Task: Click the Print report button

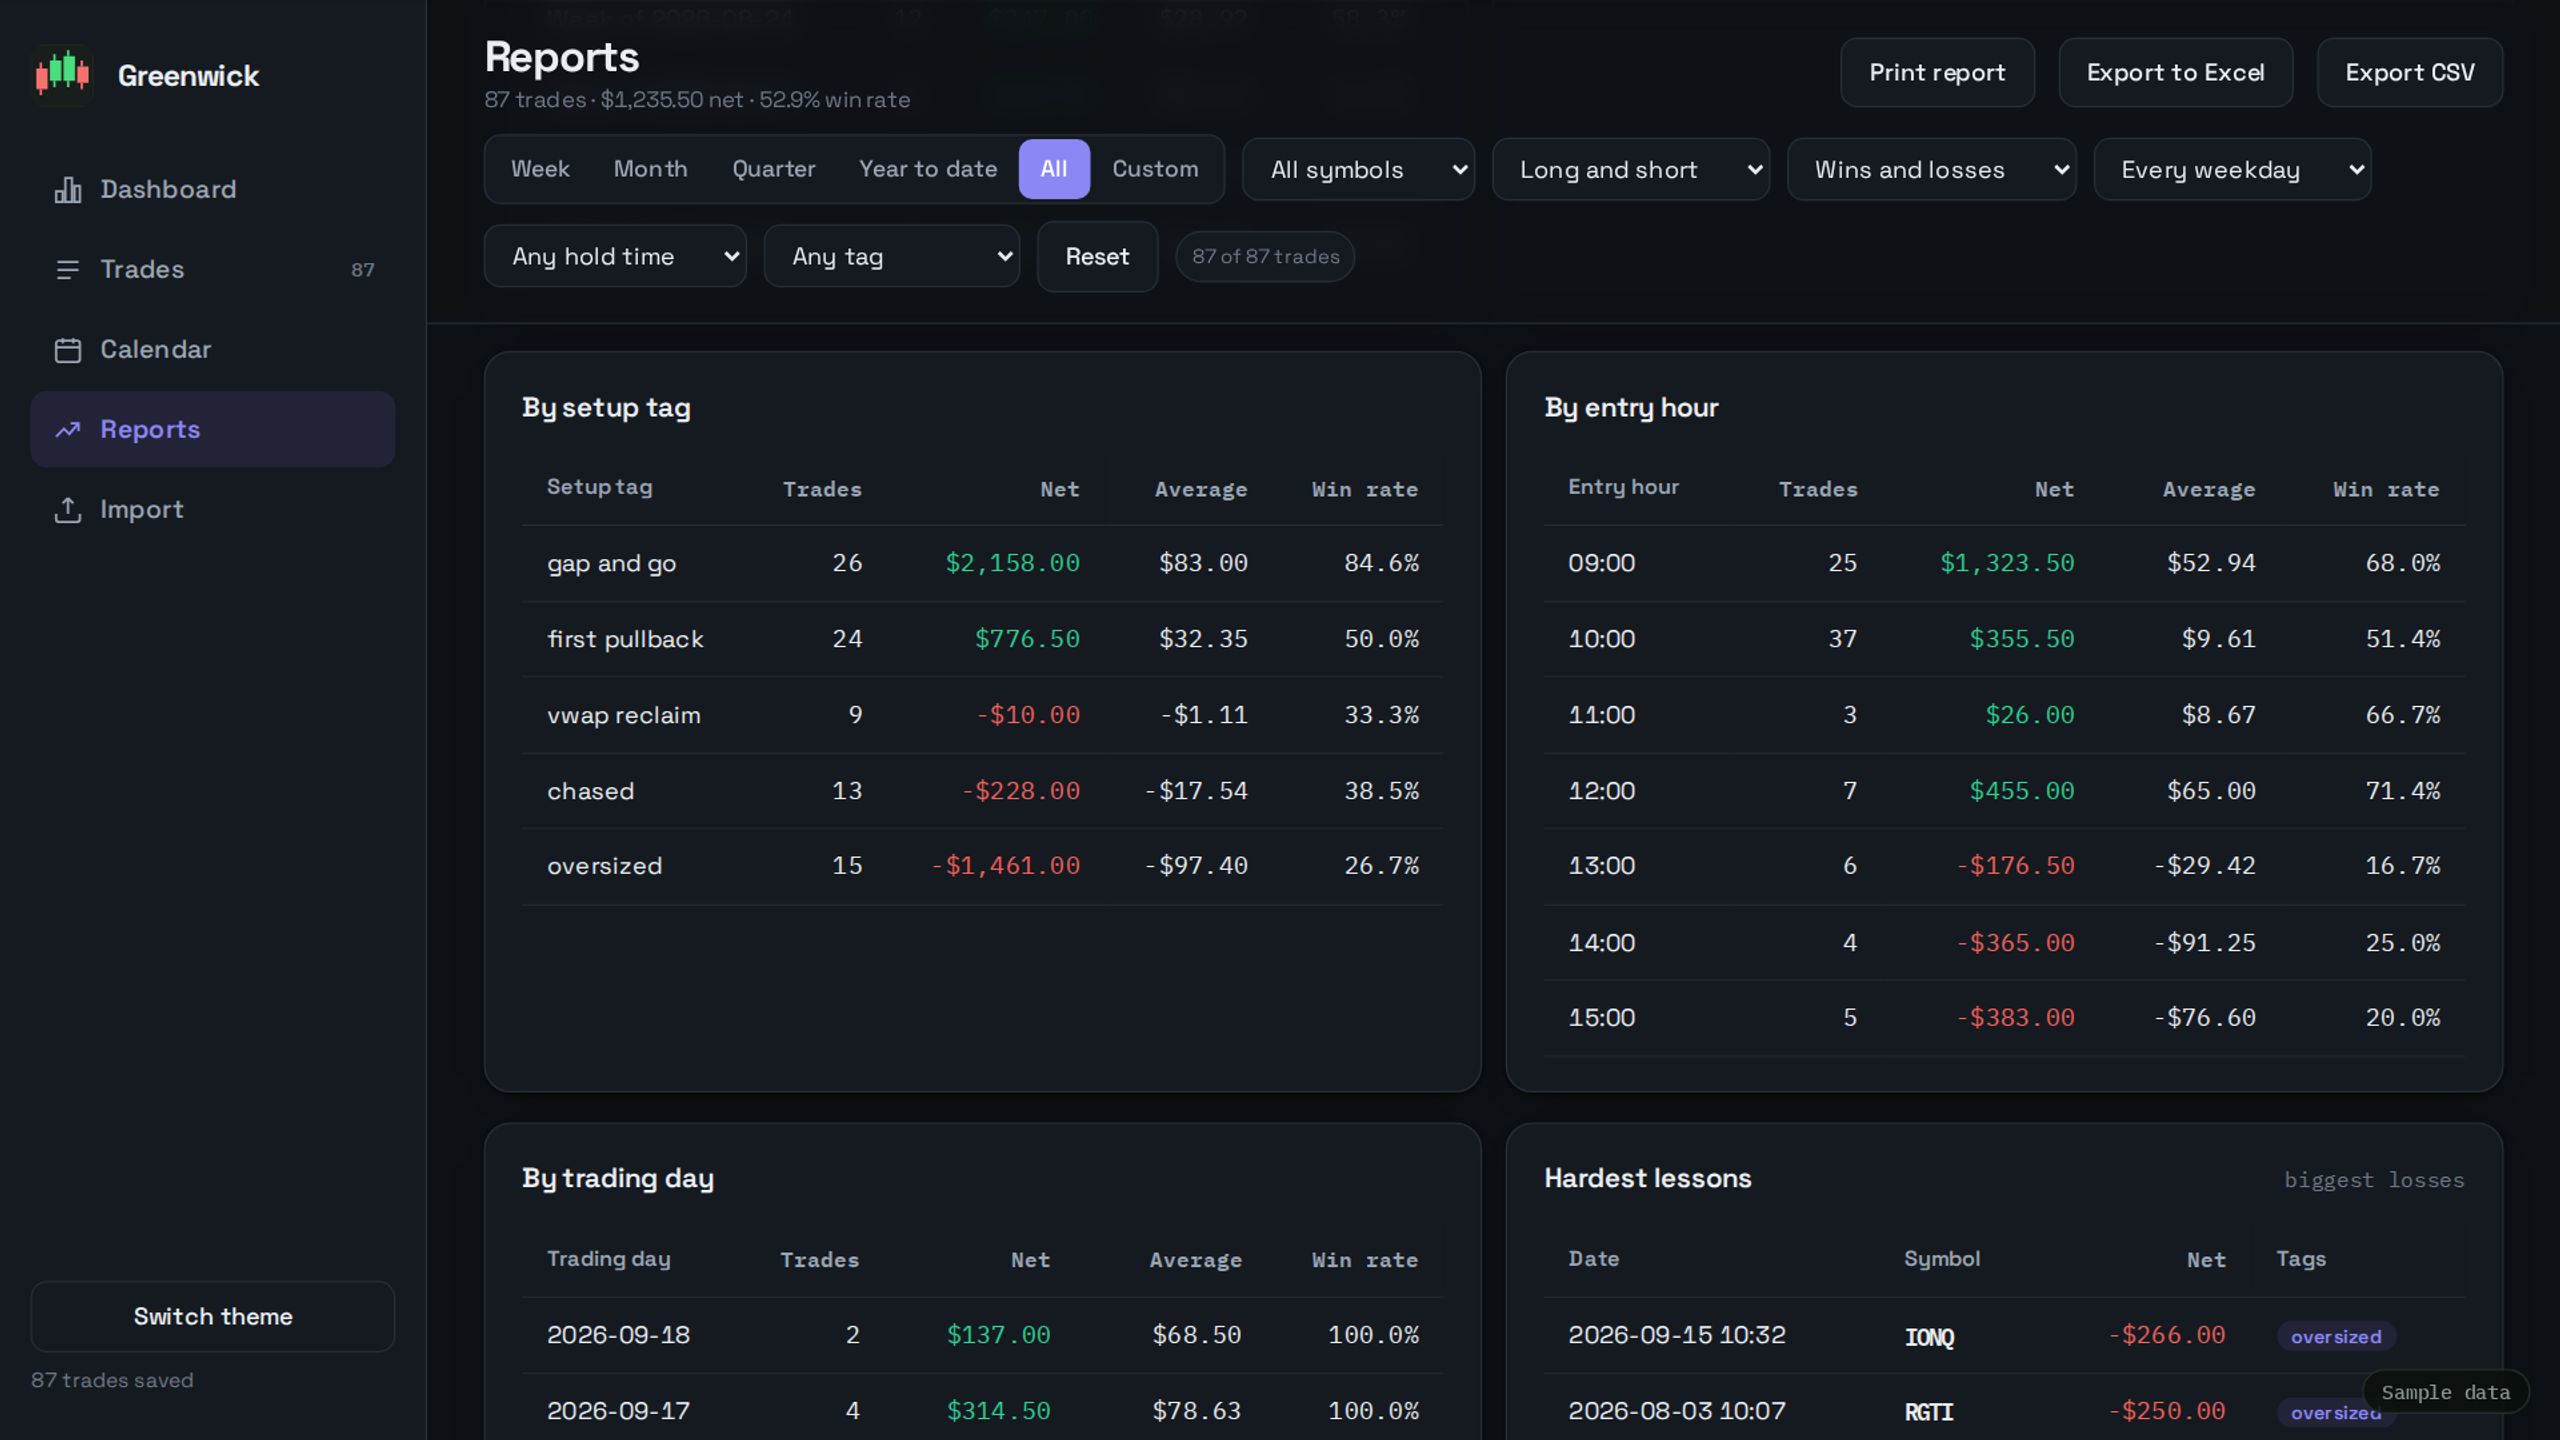Action: tap(1937, 73)
